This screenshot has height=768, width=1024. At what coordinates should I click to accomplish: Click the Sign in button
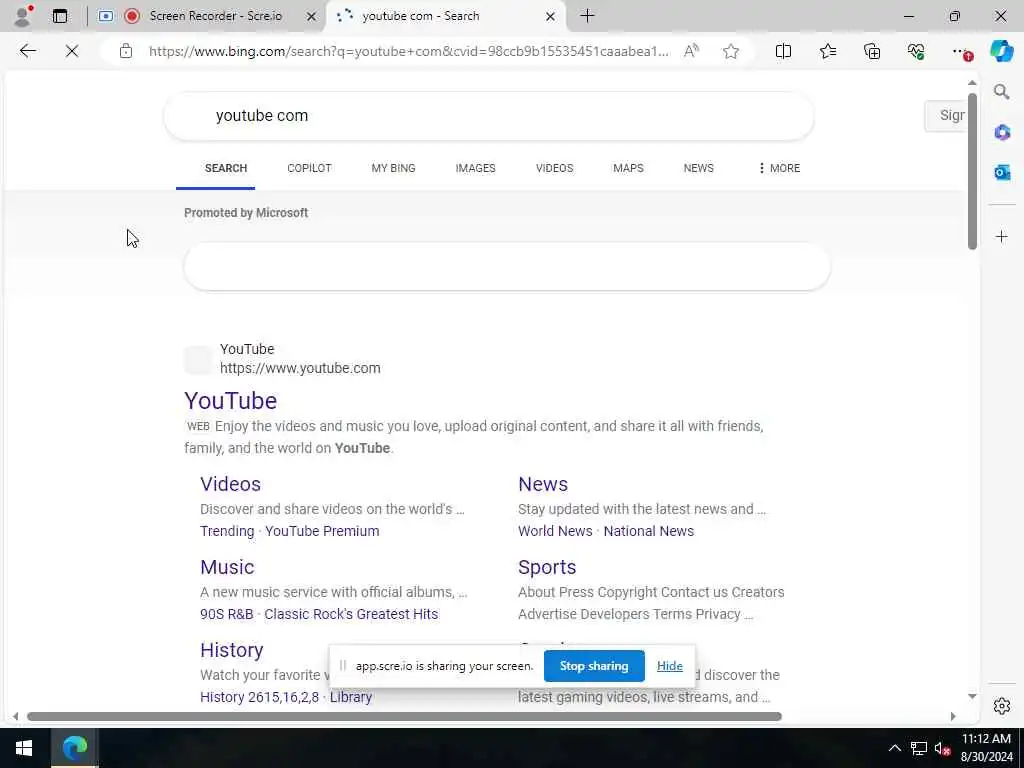coord(946,116)
